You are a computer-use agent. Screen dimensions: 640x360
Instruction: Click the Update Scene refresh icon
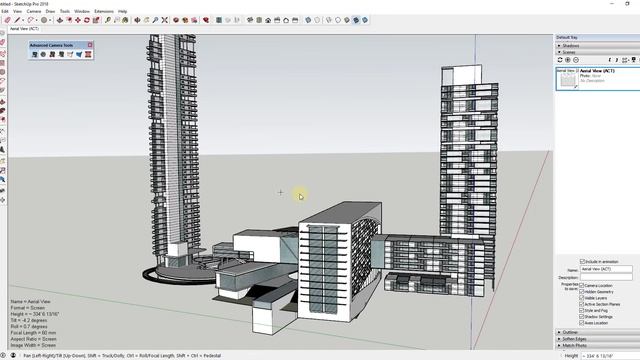click(560, 60)
